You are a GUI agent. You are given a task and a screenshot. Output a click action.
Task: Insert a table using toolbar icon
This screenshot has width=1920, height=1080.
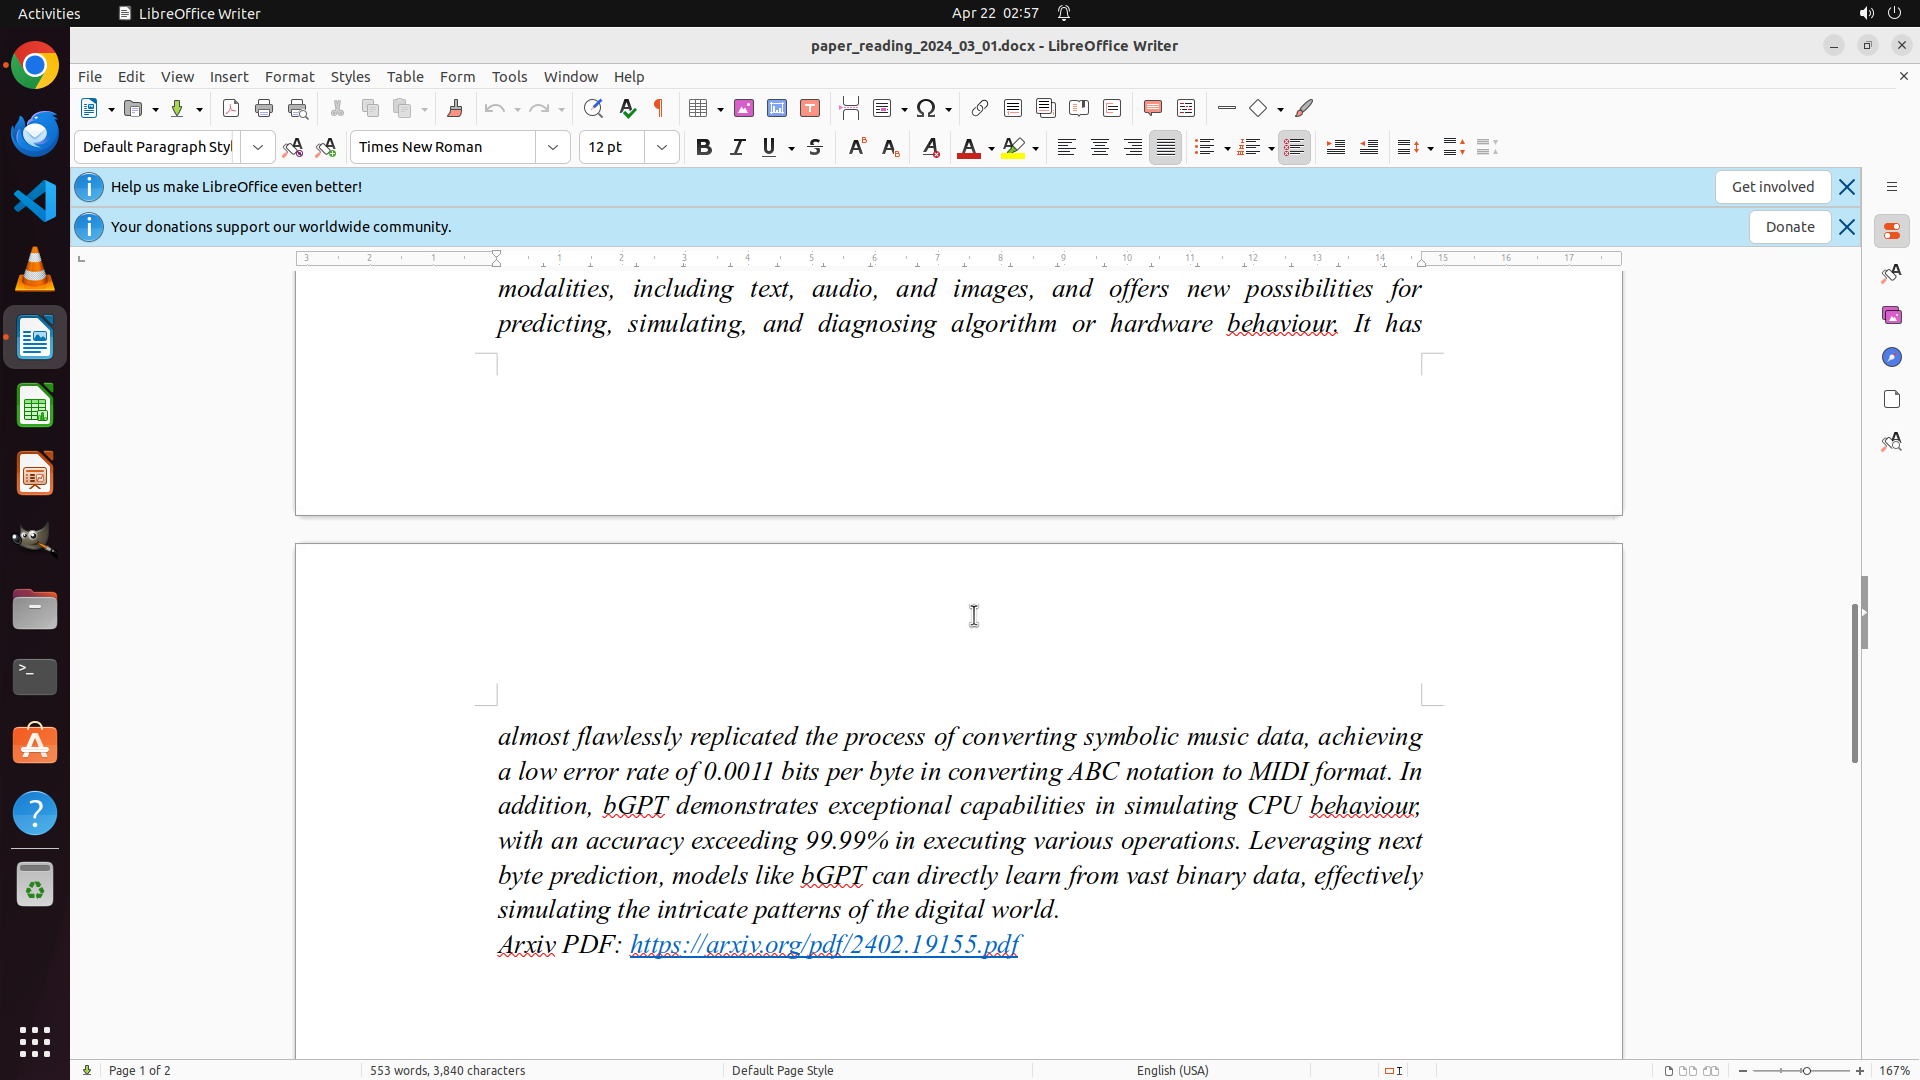click(x=698, y=108)
